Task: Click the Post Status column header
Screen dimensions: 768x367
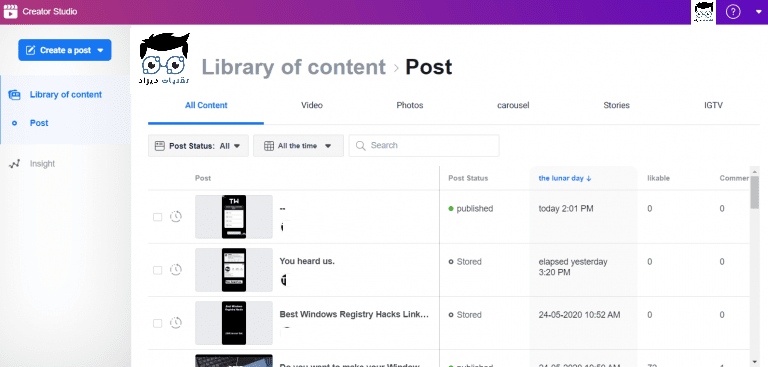Action: coord(468,178)
